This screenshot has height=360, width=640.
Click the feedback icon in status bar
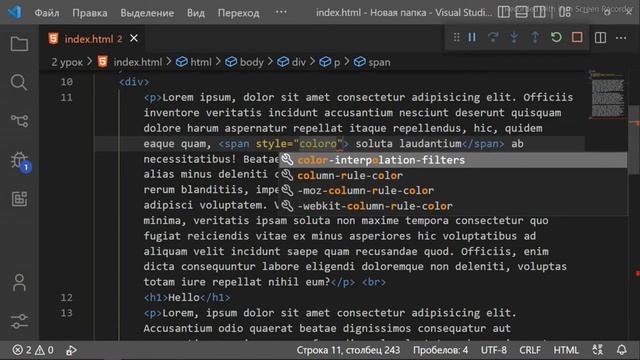(x=598, y=350)
